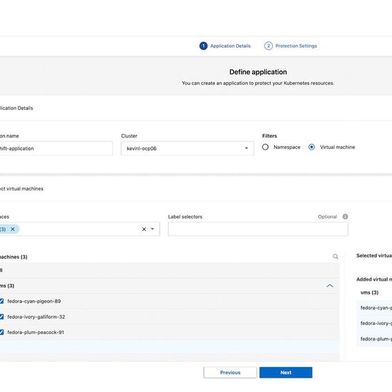This screenshot has height=392, width=392.
Task: Click the vms (3) header in added list
Action: coord(370,292)
